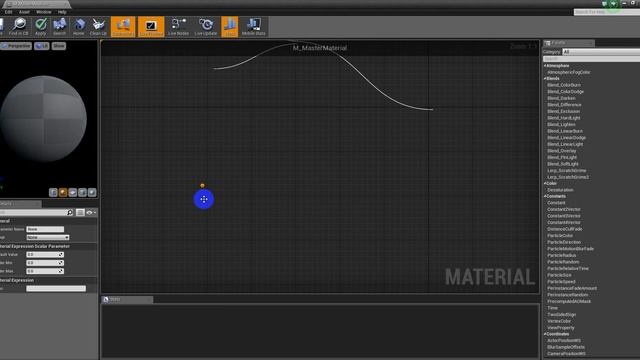Select Blend_LinearBurn in palette
Image resolution: width=640 pixels, height=360 pixels.
pyautogui.click(x=565, y=131)
